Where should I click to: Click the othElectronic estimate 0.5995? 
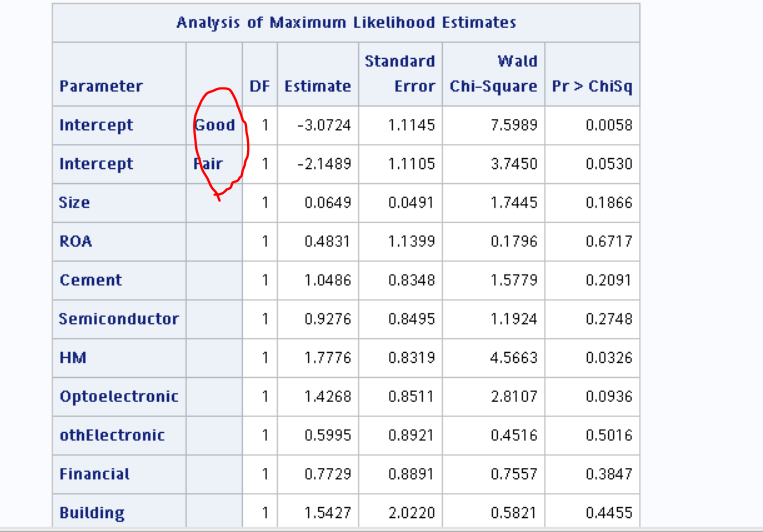[x=327, y=435]
